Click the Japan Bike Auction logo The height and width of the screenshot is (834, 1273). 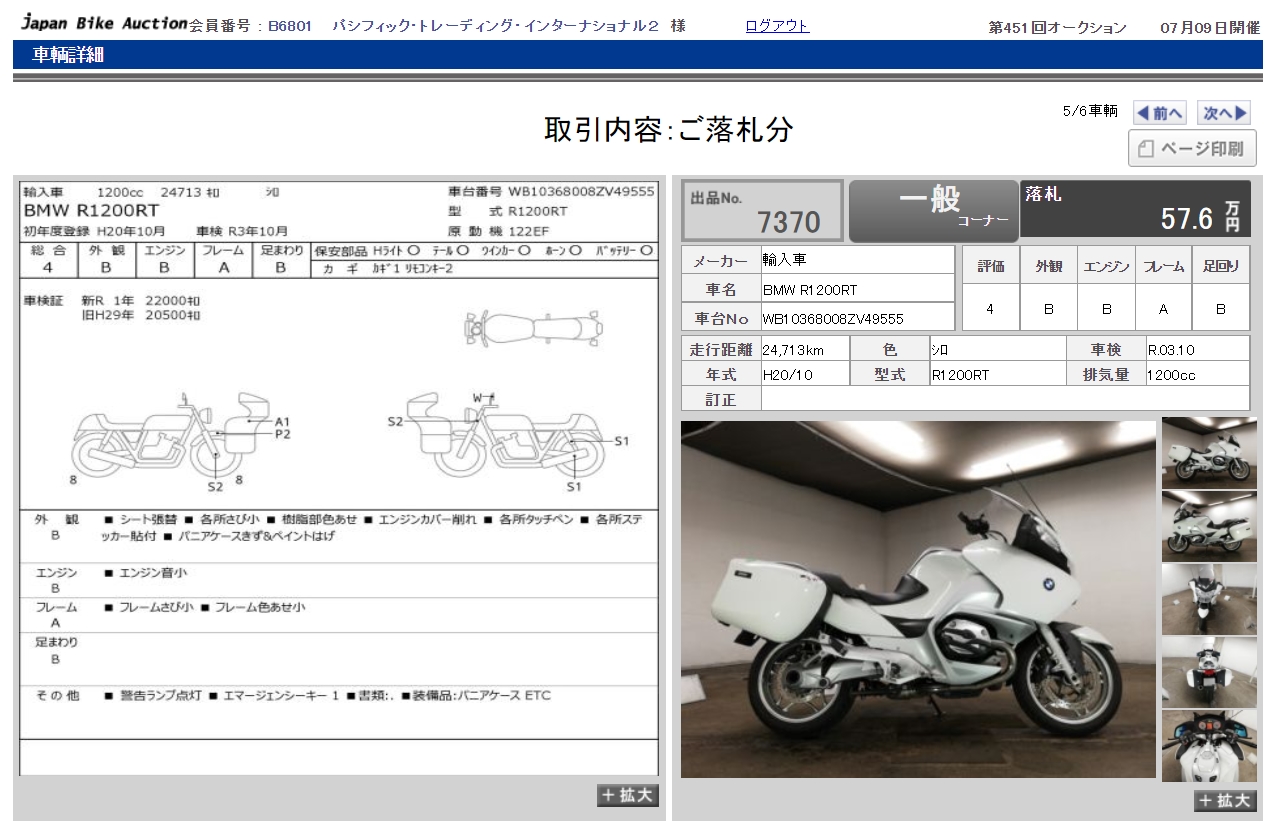click(x=104, y=23)
